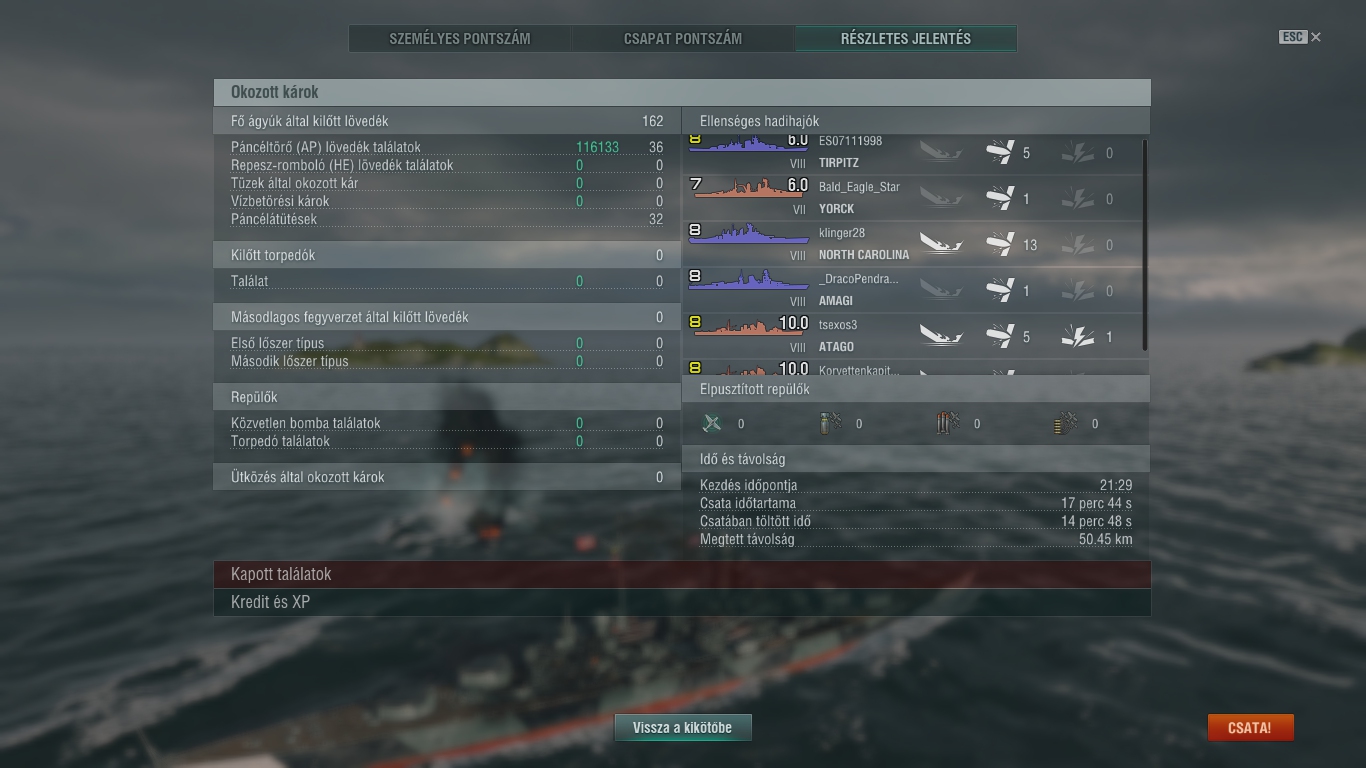Click Amagi ship silhouette icon

click(748, 281)
